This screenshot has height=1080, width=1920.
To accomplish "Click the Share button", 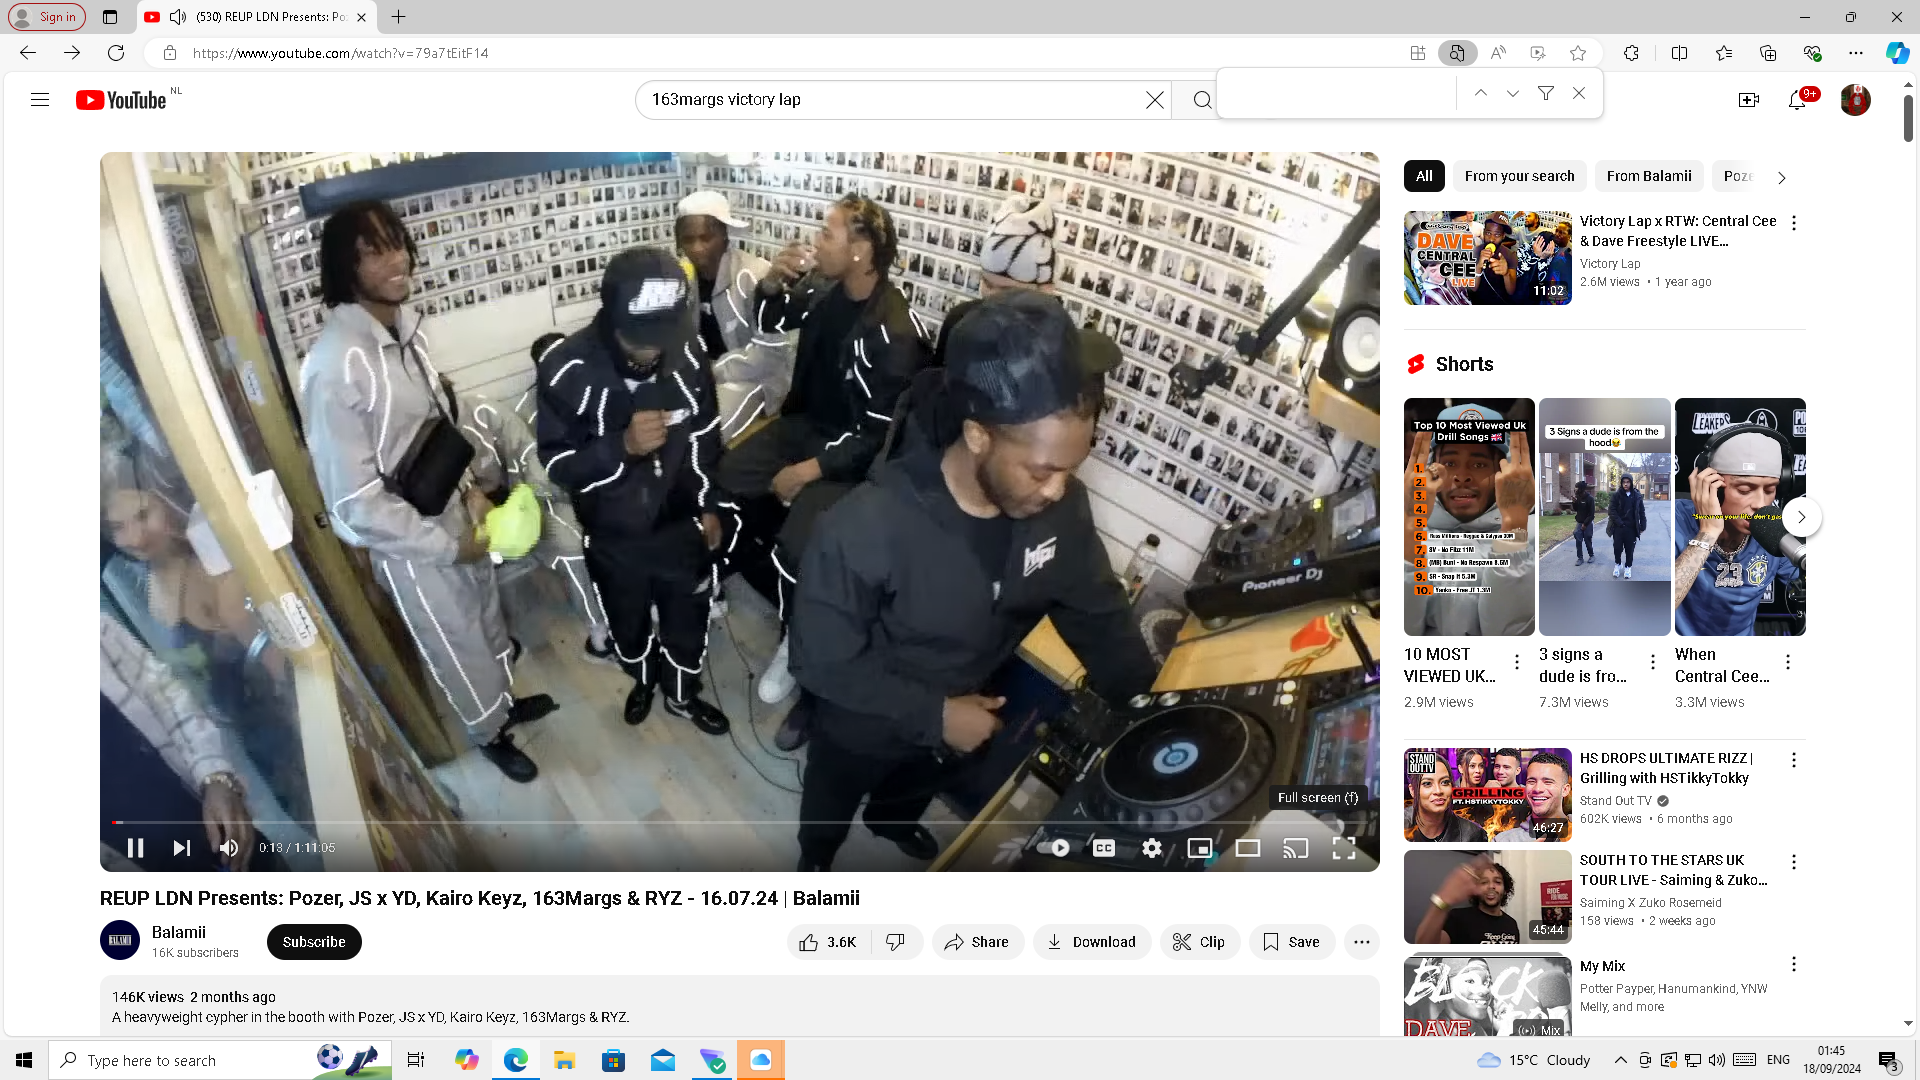I will pos(977,942).
